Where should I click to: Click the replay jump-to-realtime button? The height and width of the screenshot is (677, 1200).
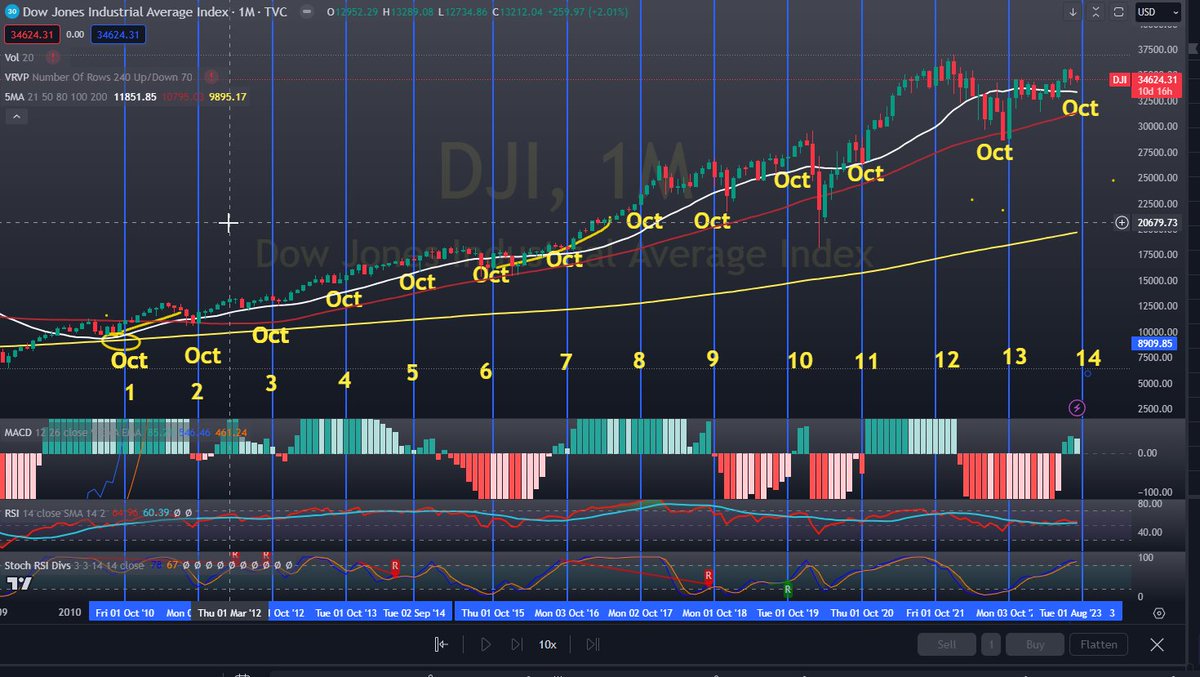point(592,644)
